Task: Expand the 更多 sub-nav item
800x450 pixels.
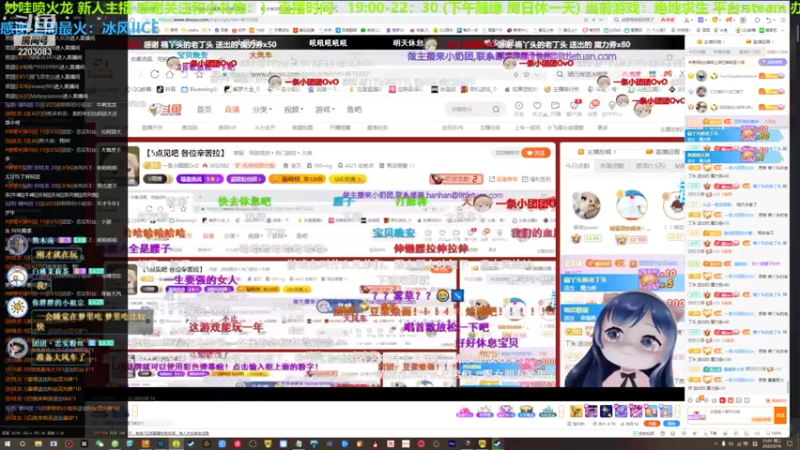Action: click(603, 128)
